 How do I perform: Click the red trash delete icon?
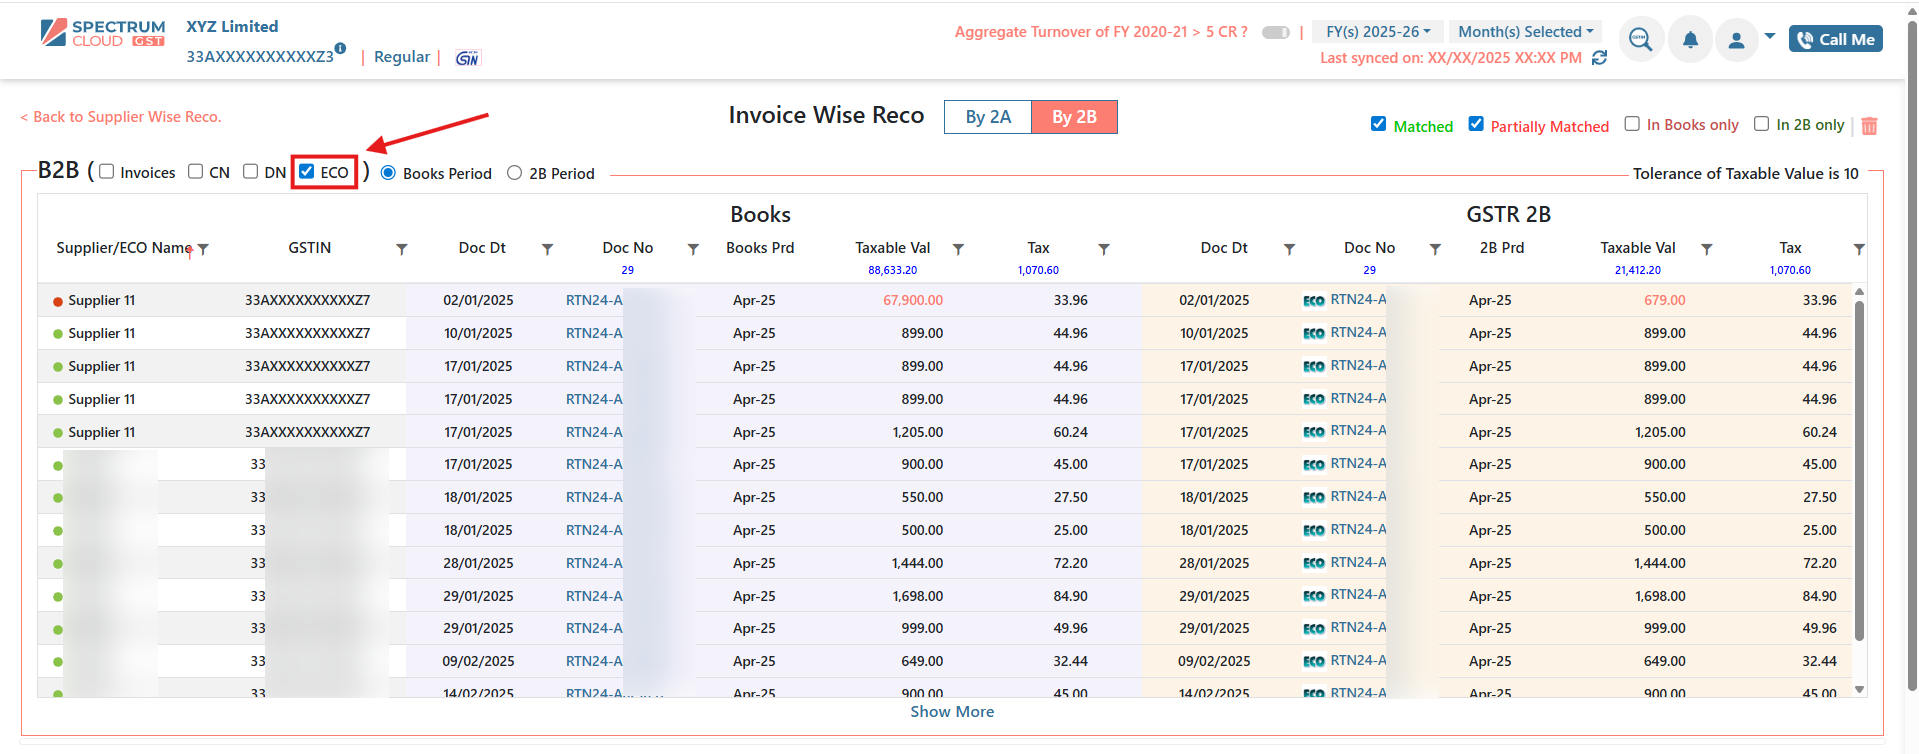[x=1869, y=126]
